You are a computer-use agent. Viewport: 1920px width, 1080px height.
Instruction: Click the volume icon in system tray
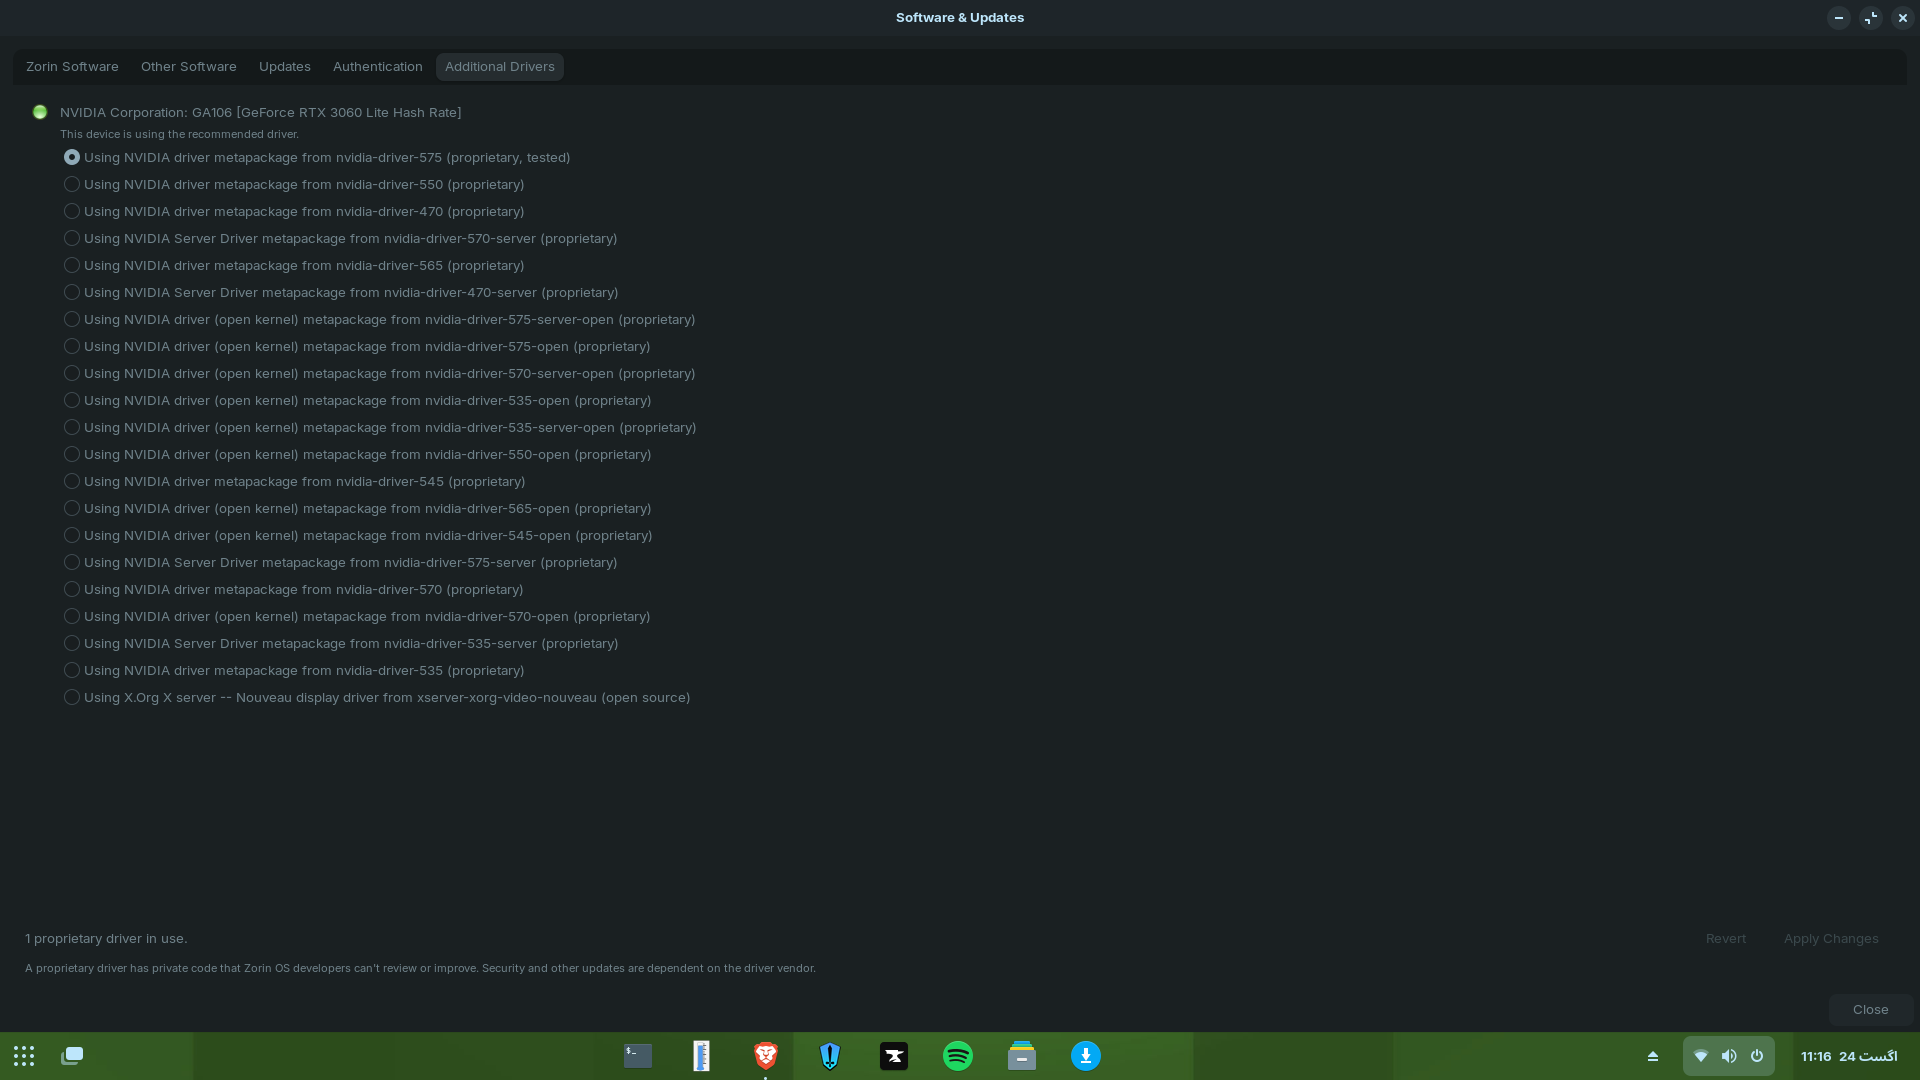click(x=1729, y=1056)
